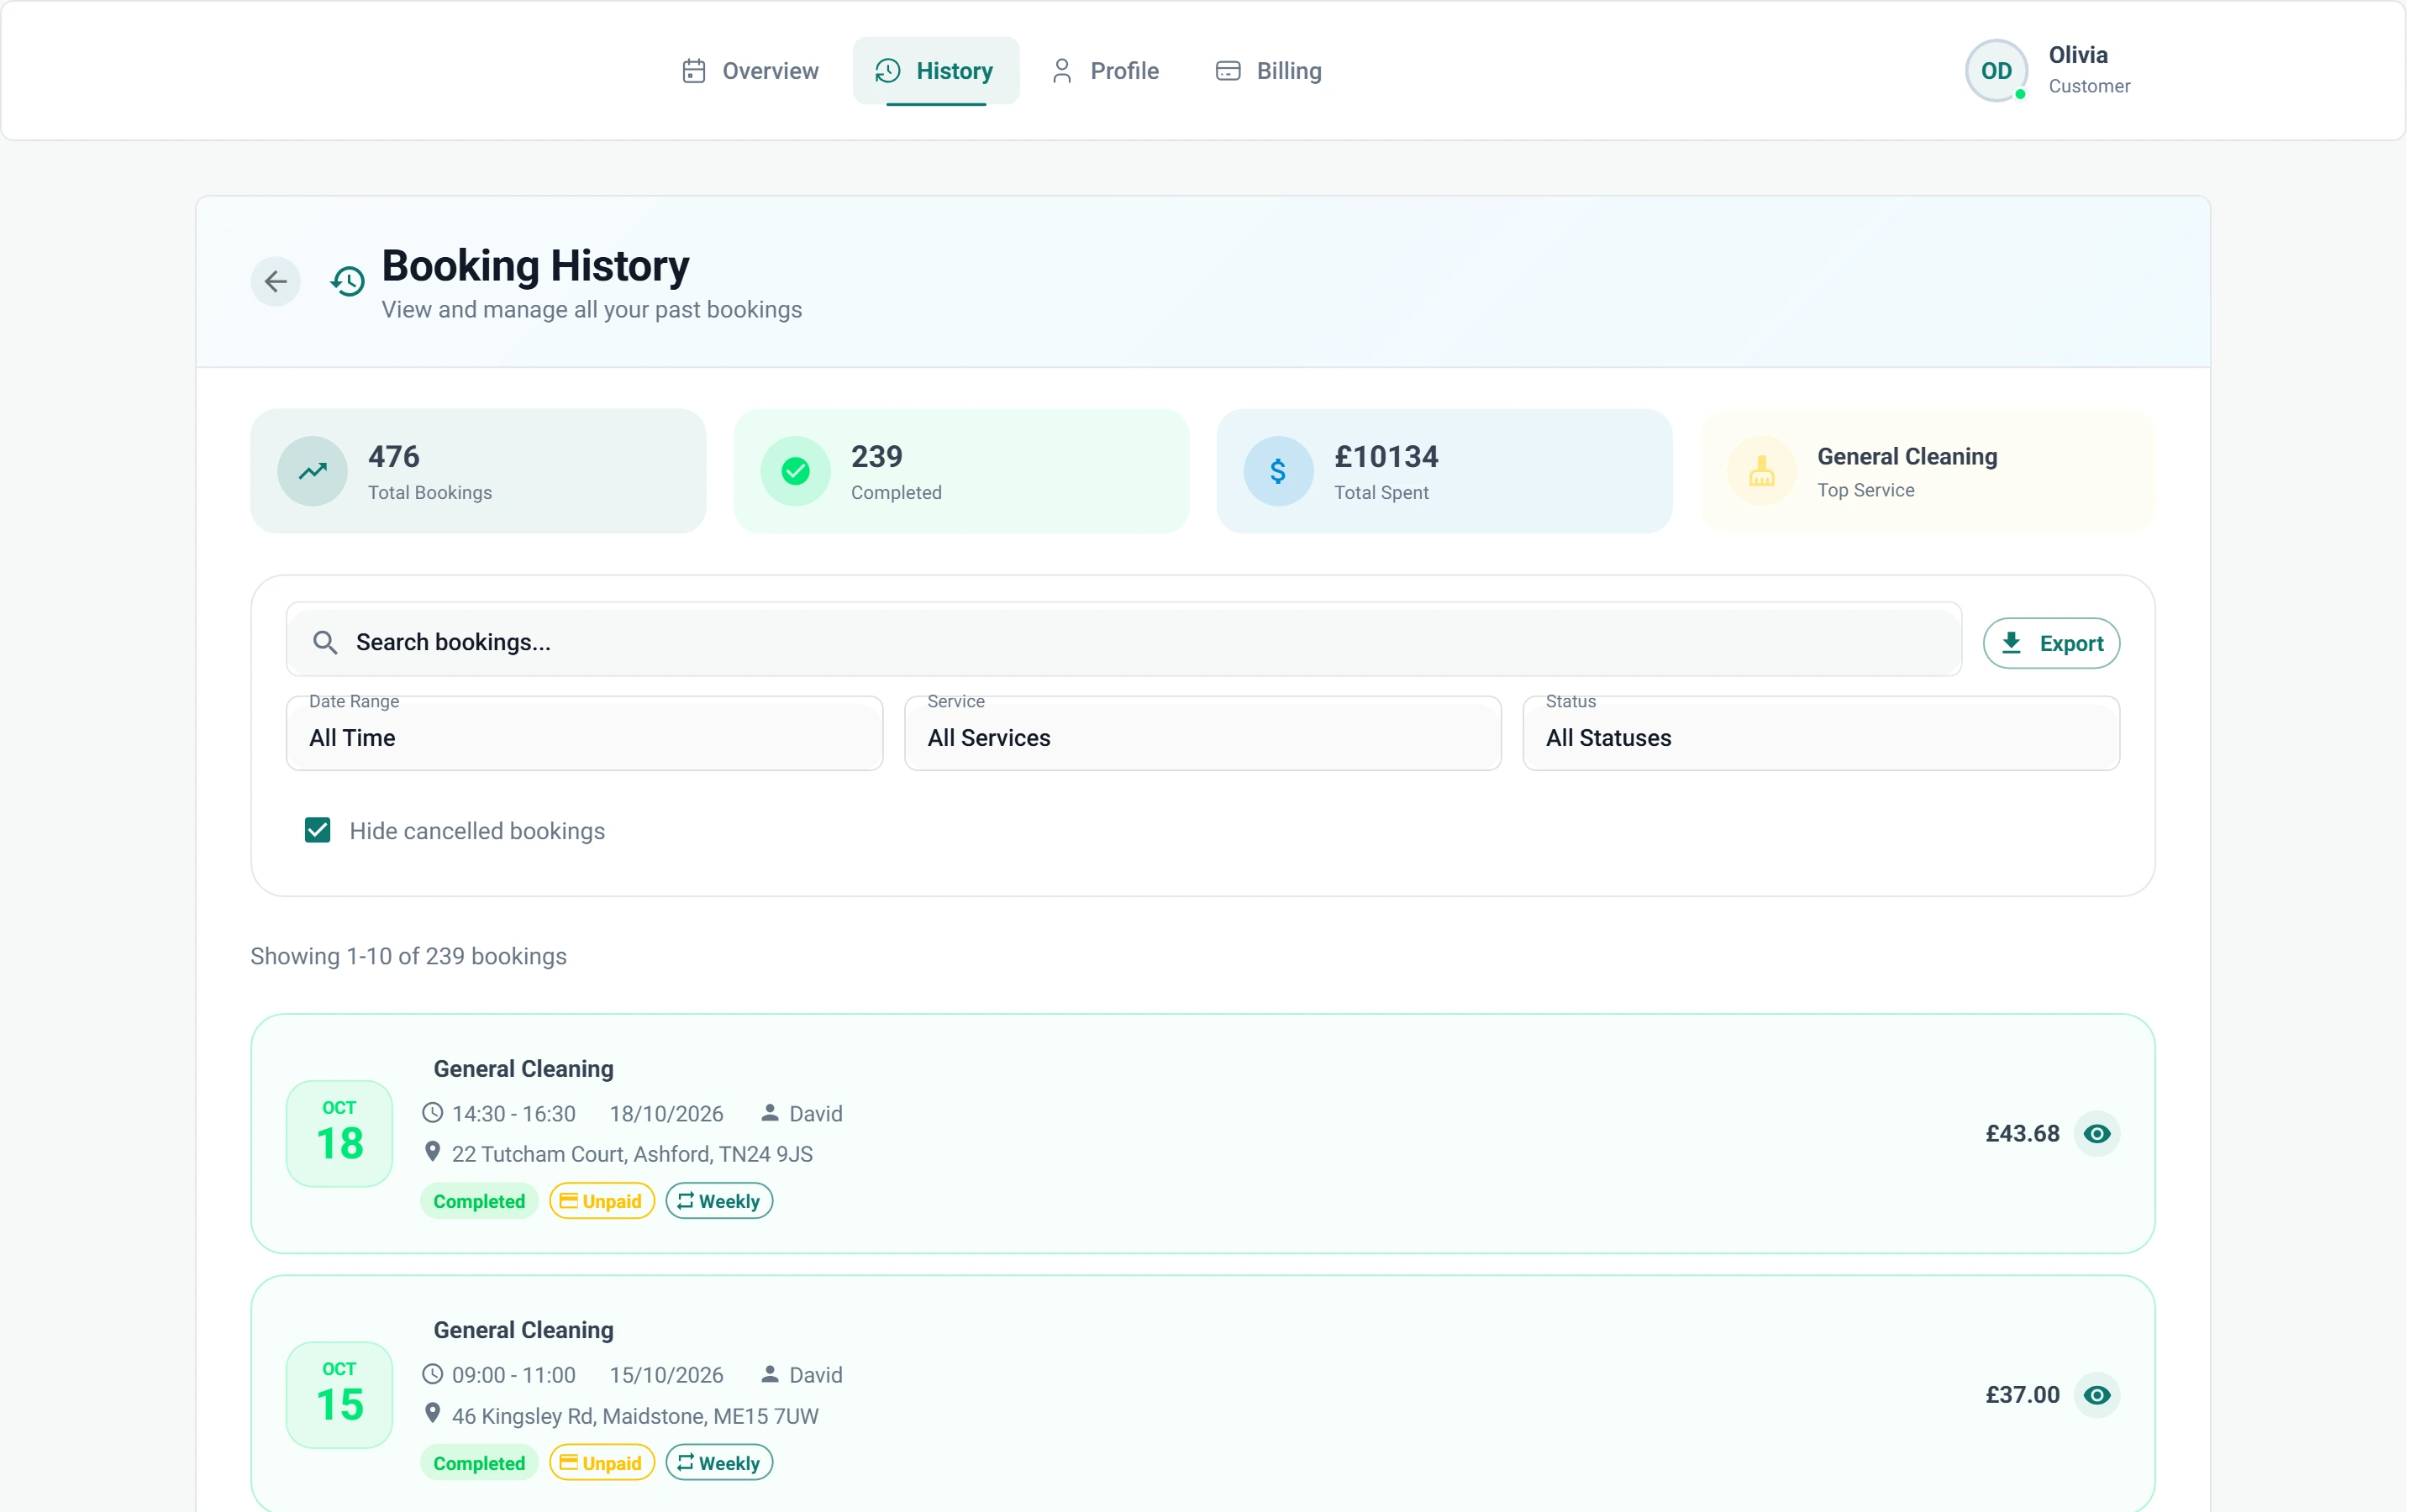Click the Top Service broom icon
Viewport: 2420px width, 1512px height.
click(1762, 471)
